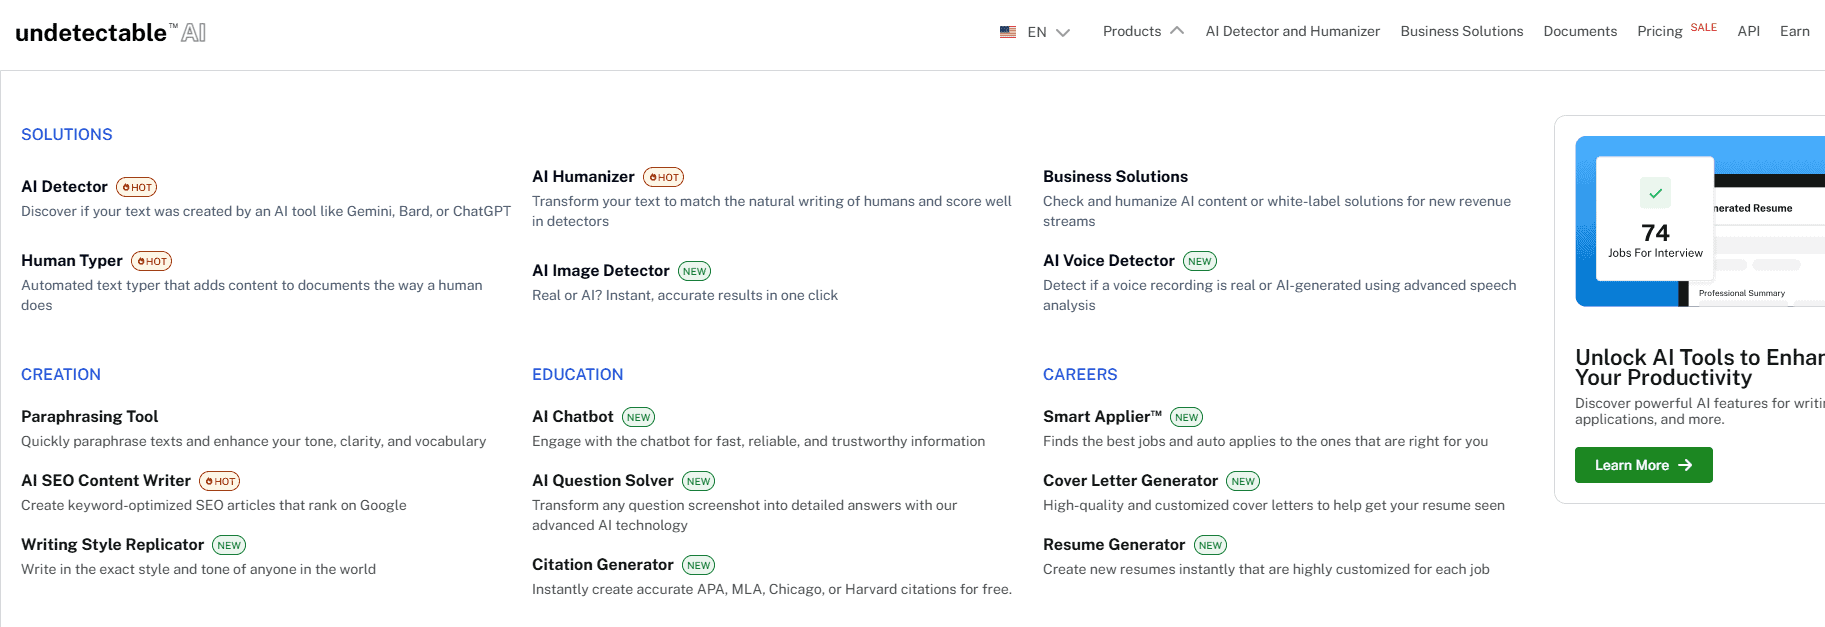This screenshot has height=627, width=1825.
Task: Click the SALE badge next to Pricing
Action: tap(1703, 27)
